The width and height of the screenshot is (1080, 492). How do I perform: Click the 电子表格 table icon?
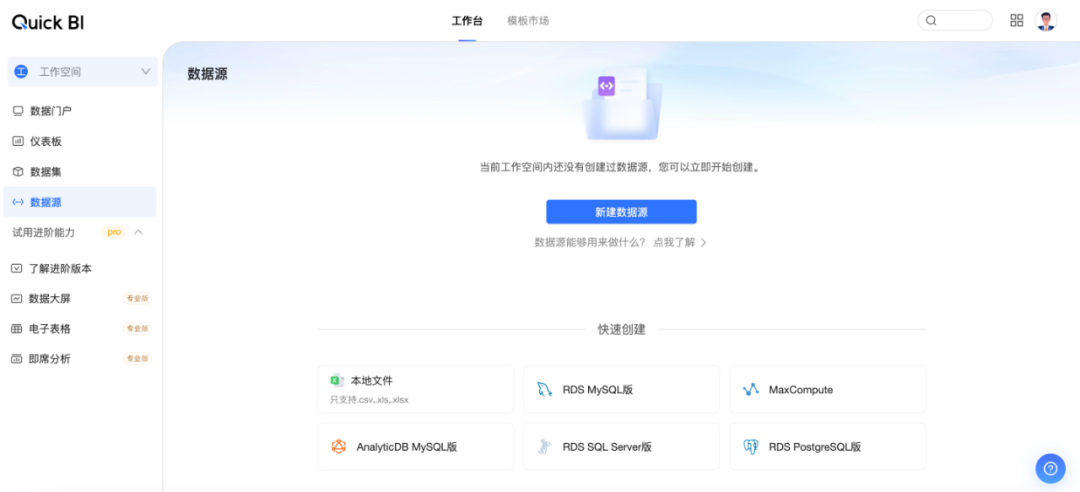(x=17, y=329)
